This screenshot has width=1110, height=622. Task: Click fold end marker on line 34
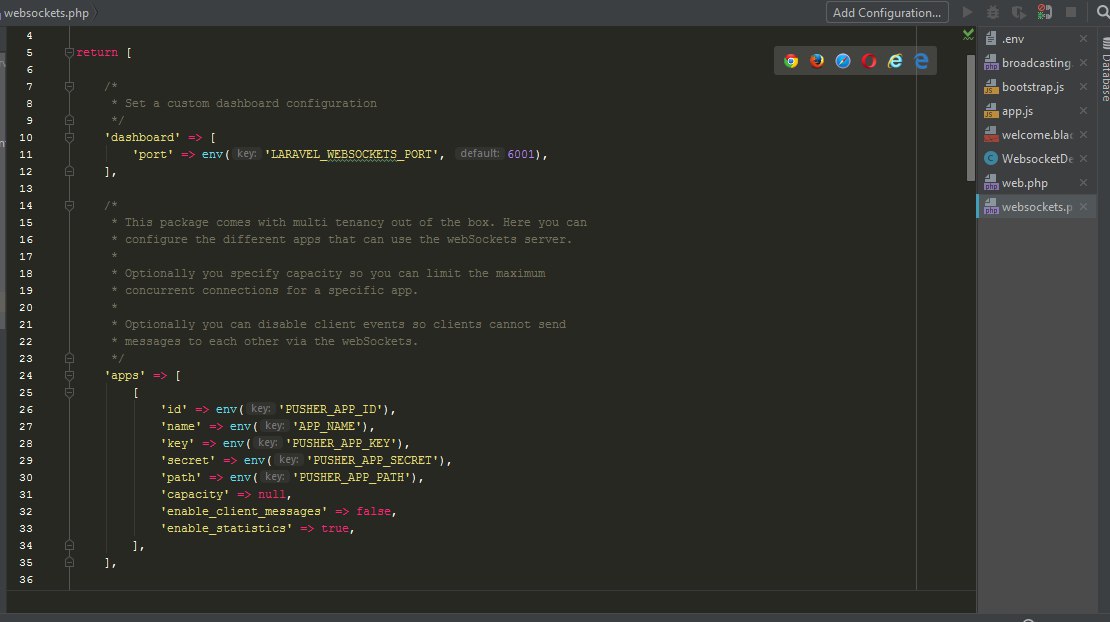point(69,545)
